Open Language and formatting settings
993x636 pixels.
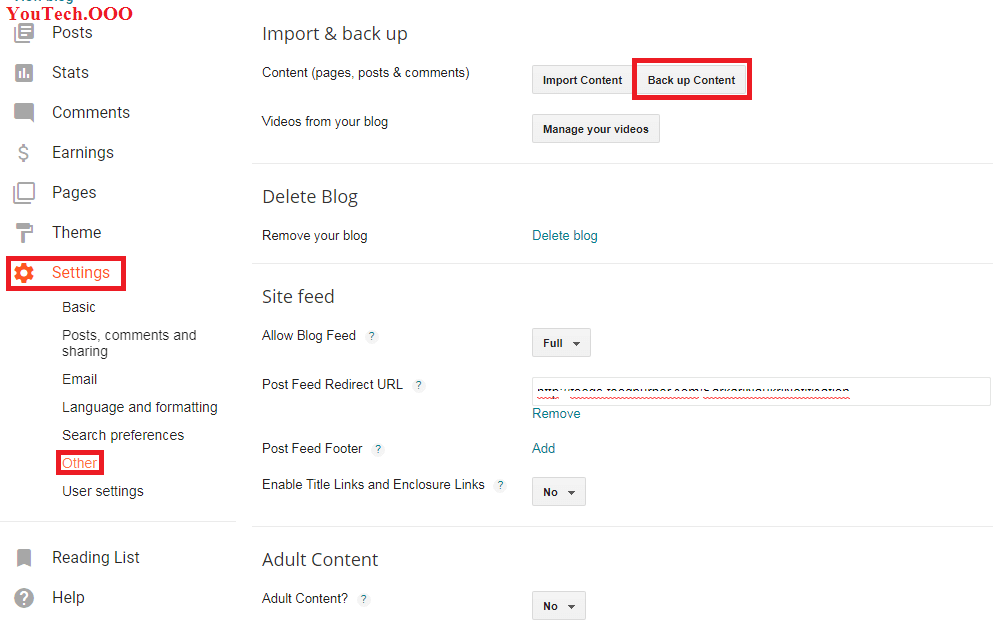click(x=140, y=407)
